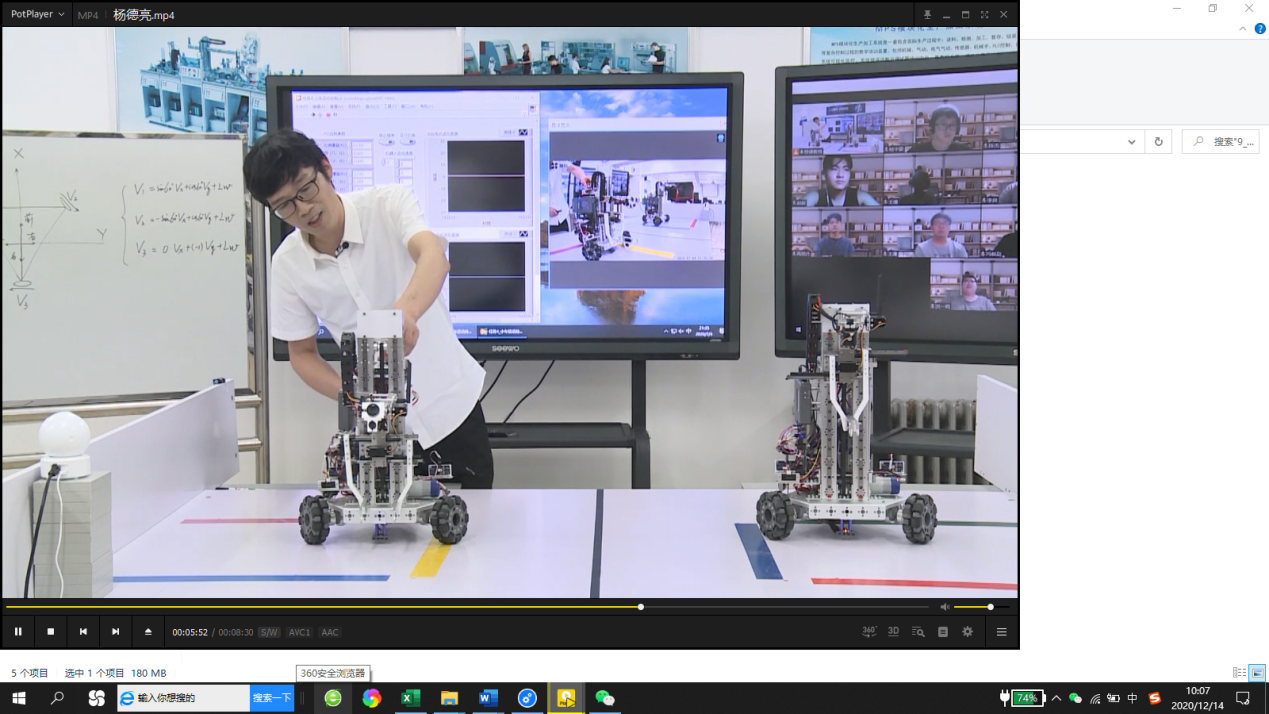Mute audio via the speaker icon
Viewport: 1269px width, 714px height.
(x=945, y=607)
